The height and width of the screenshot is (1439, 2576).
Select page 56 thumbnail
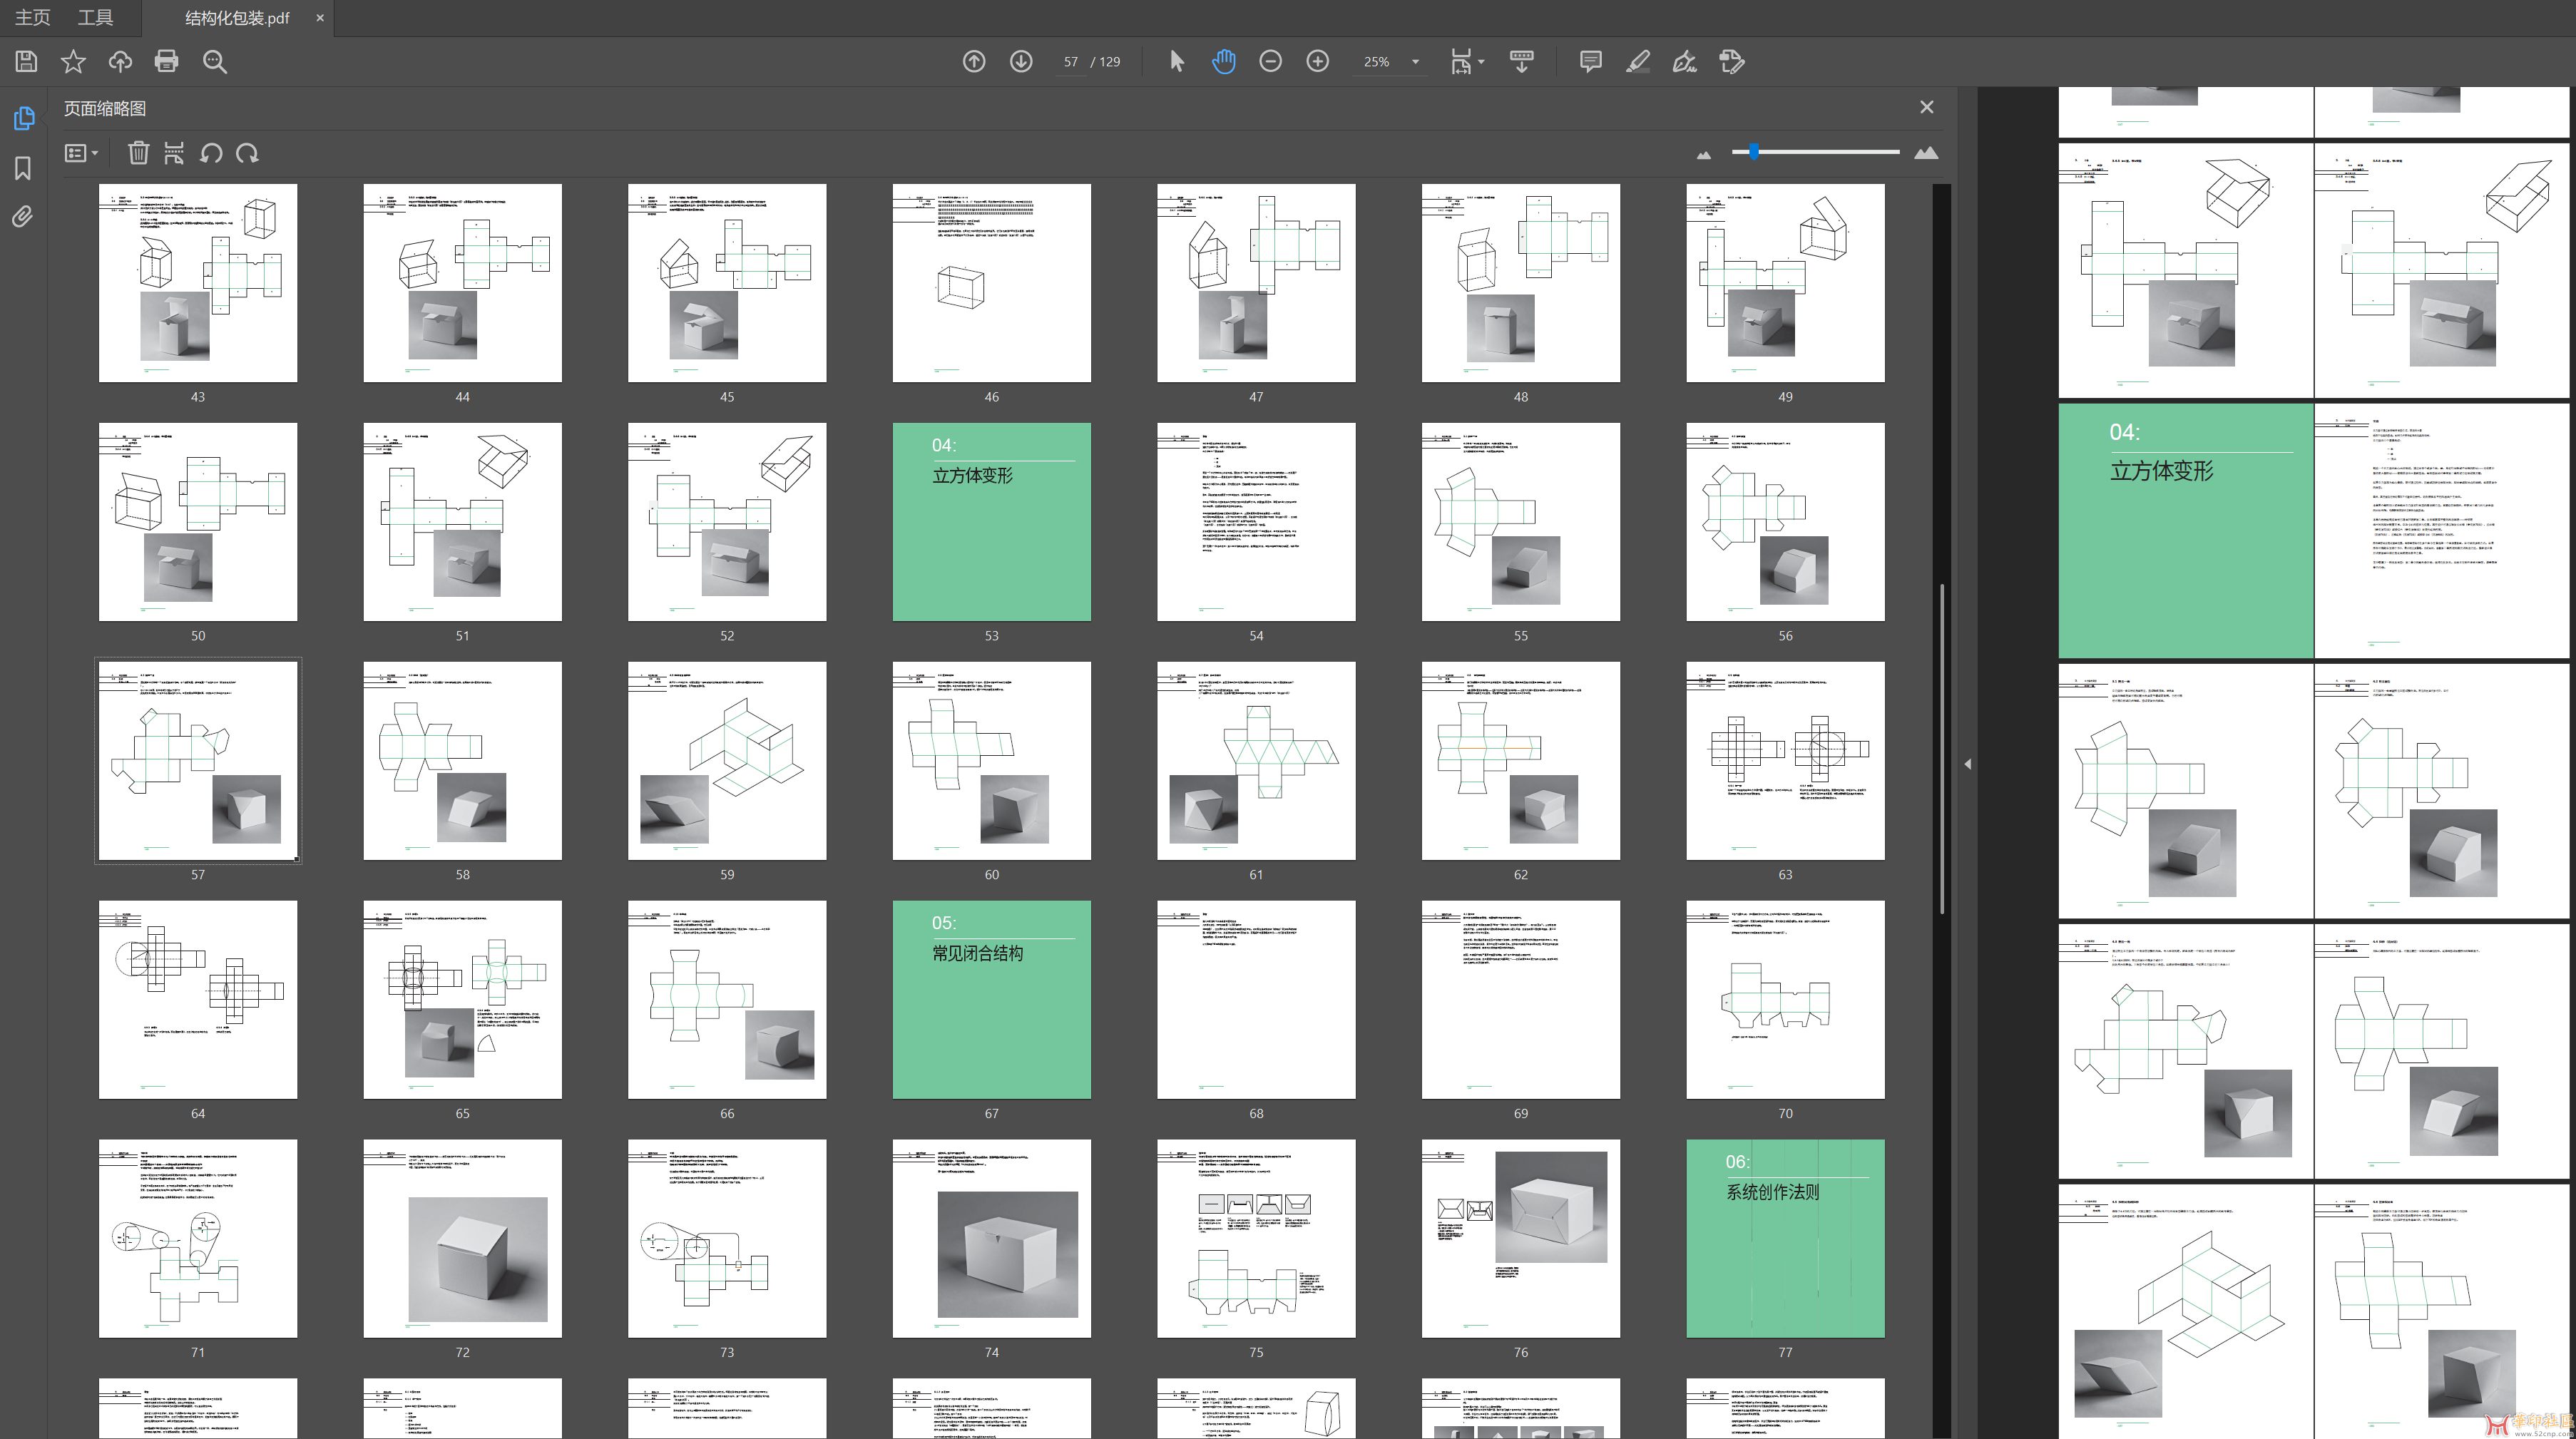[1785, 522]
